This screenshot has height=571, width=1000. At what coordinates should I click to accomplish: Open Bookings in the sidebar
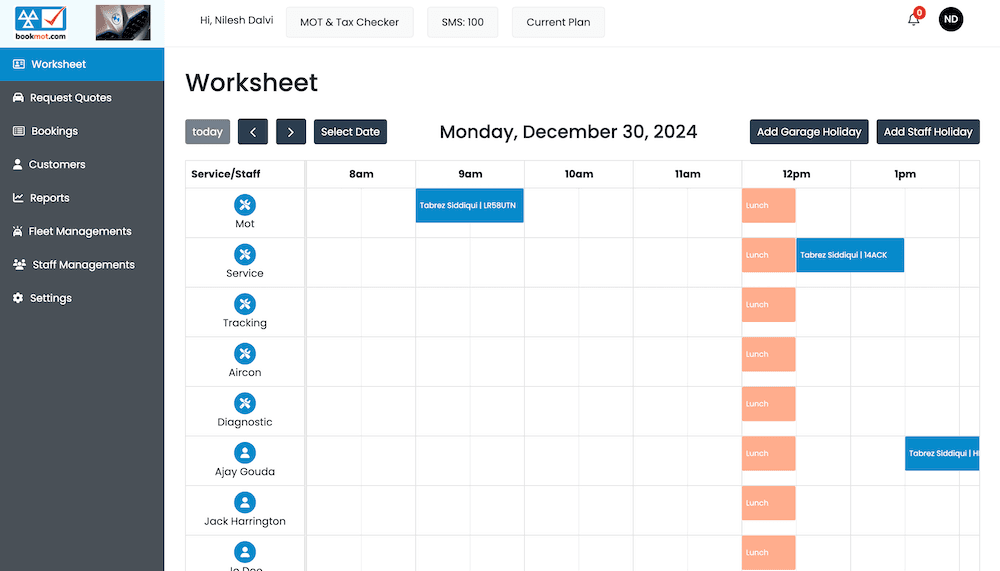(54, 131)
